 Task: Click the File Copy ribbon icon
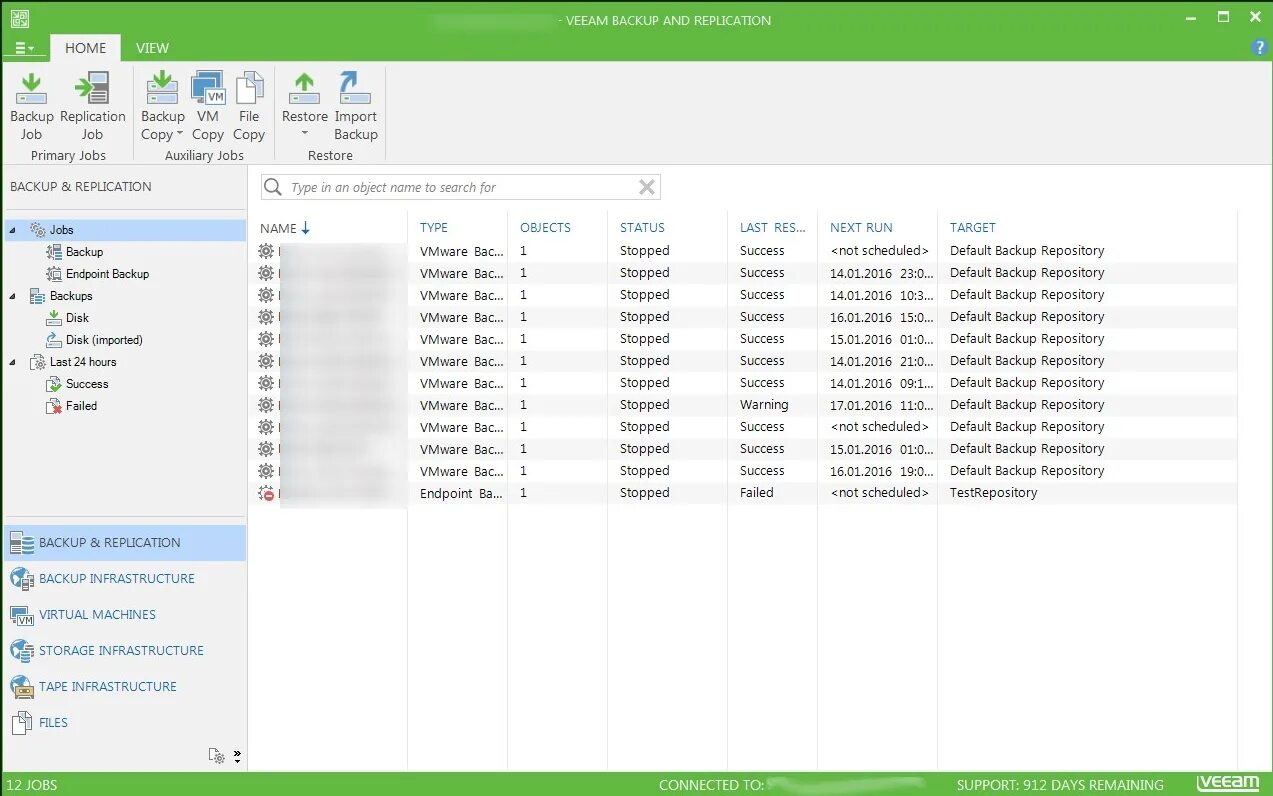[x=249, y=88]
